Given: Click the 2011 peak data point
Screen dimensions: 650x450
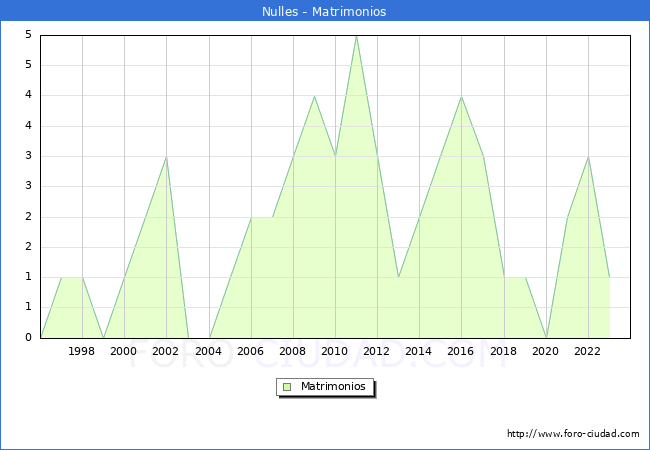Looking at the screenshot, I should click(357, 36).
